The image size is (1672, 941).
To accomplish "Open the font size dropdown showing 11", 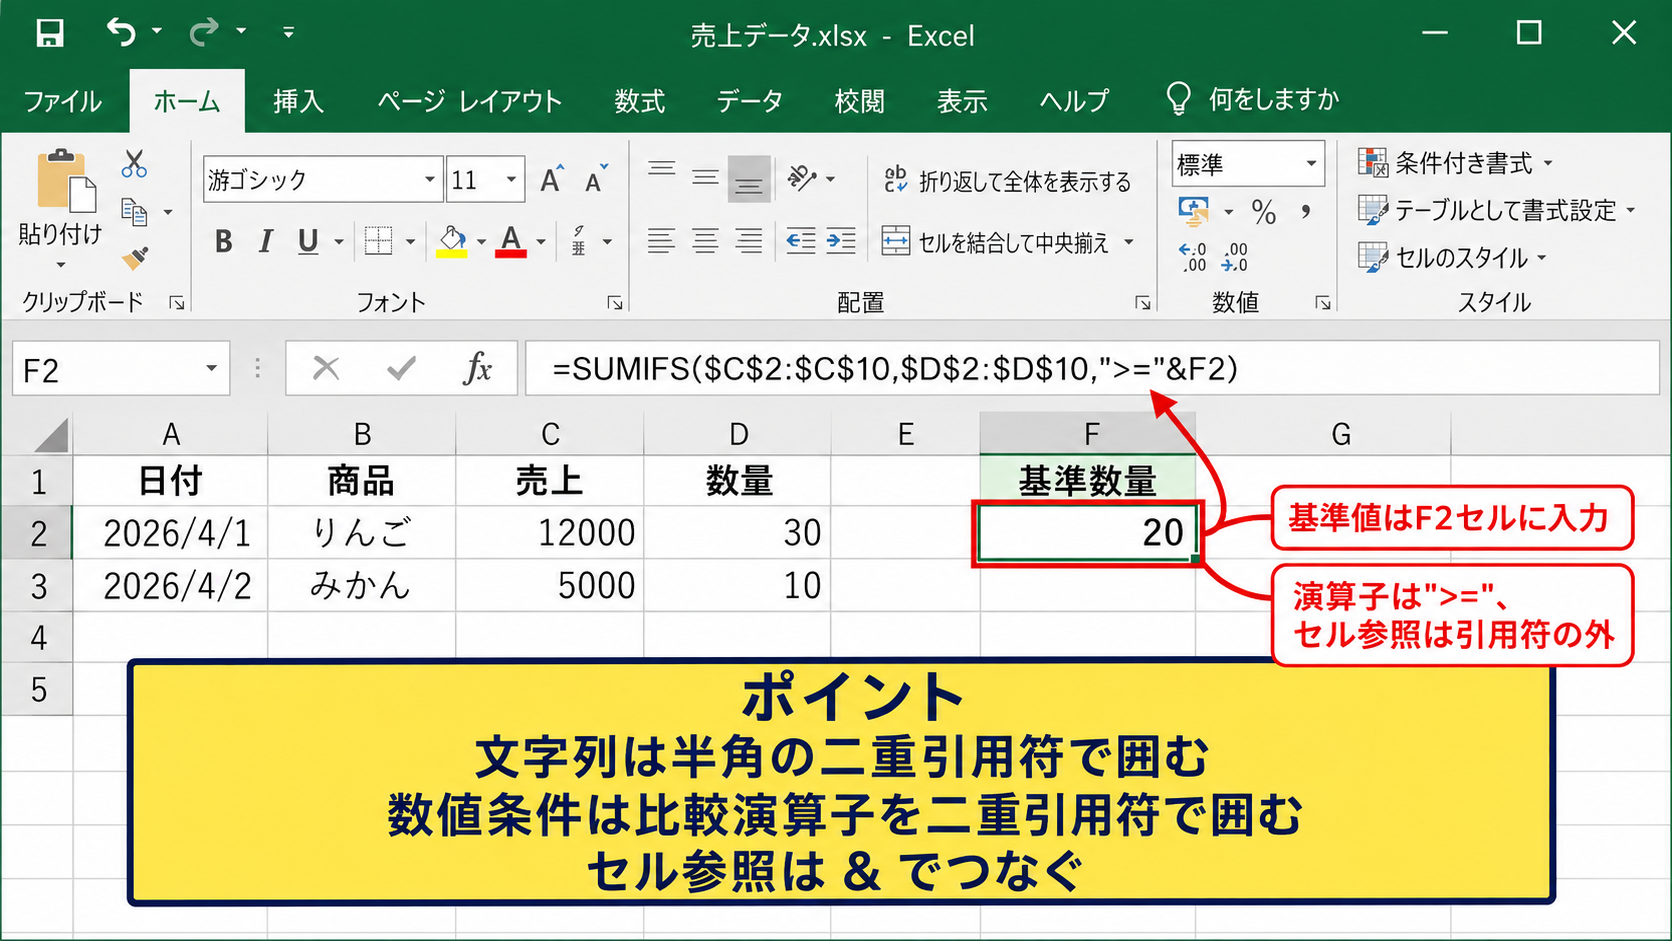I will [x=511, y=180].
